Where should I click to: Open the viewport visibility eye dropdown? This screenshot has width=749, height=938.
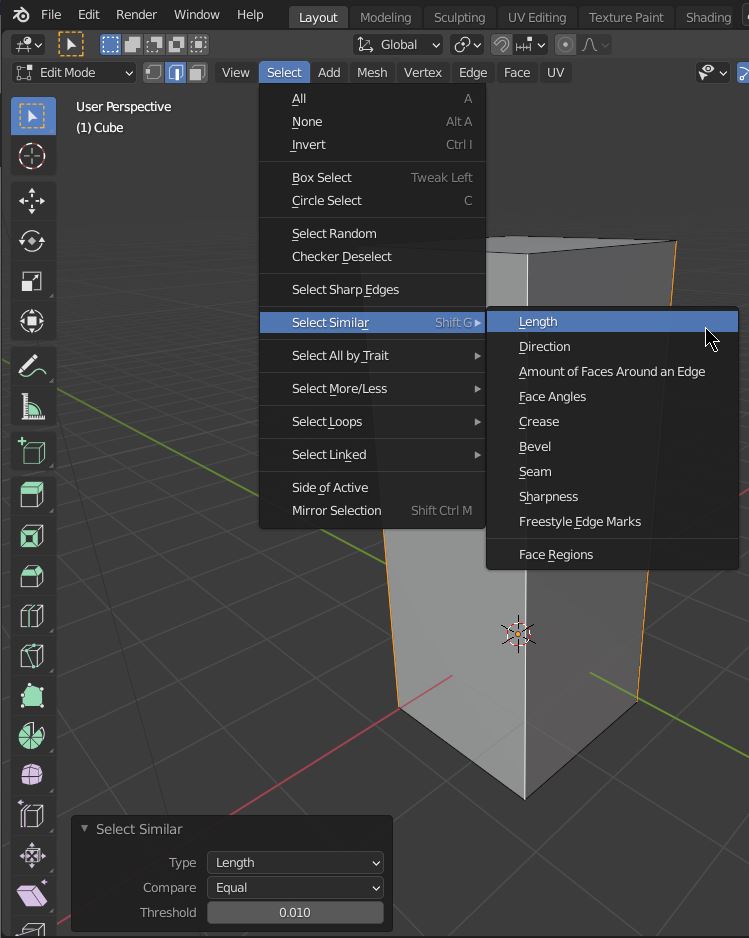click(x=713, y=73)
